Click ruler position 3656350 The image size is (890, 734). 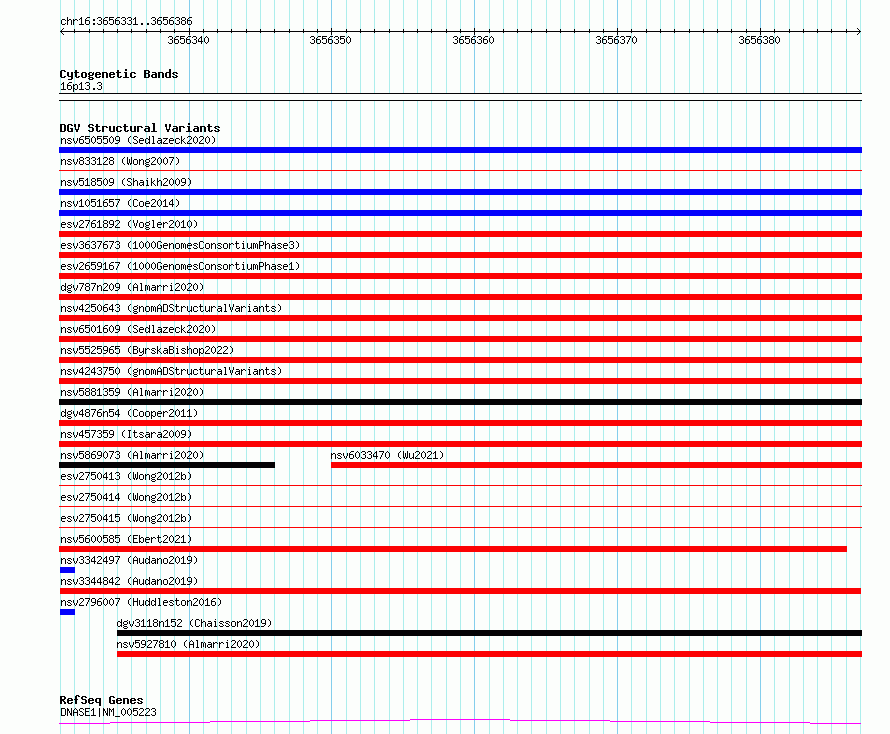[x=330, y=40]
